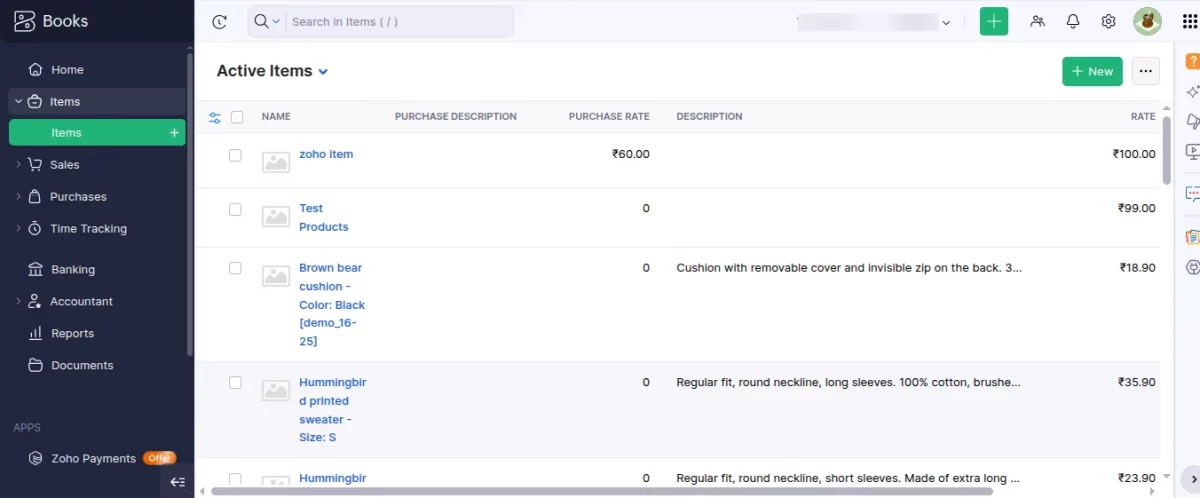Open the more options ellipsis button
The height and width of the screenshot is (498, 1200).
tap(1145, 71)
